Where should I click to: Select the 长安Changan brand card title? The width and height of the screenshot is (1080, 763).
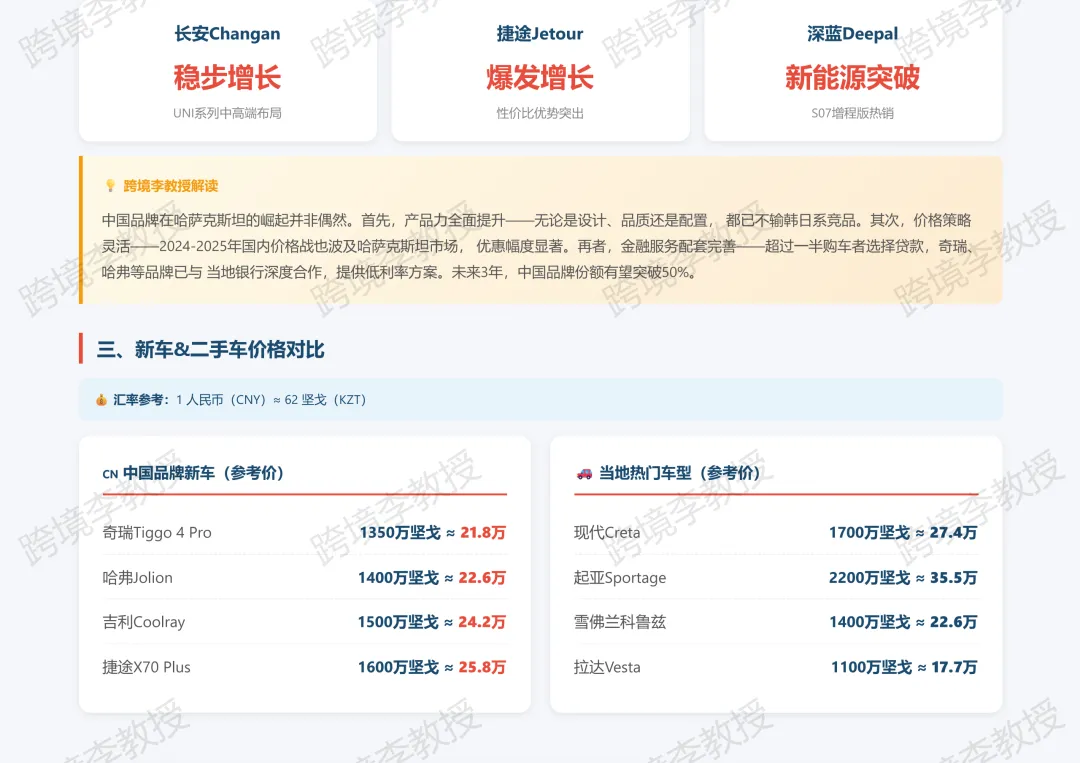point(227,34)
